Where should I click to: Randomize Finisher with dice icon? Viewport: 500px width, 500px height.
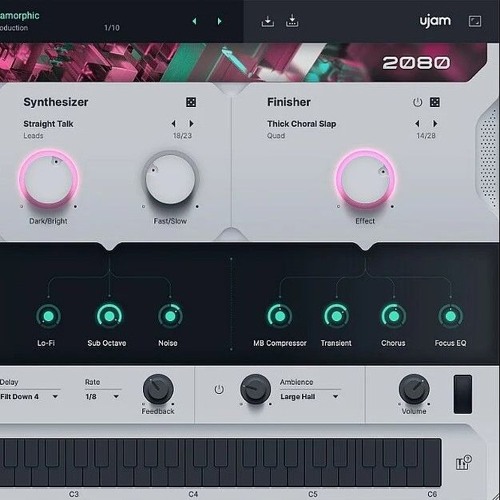tap(435, 102)
